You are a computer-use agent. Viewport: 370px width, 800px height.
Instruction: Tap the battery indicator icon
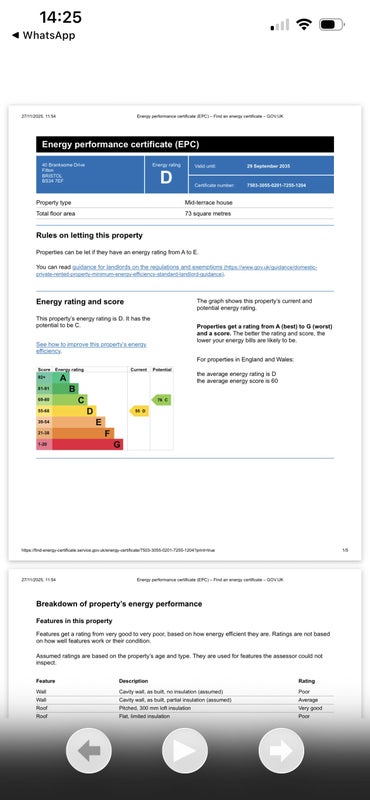pos(332,24)
